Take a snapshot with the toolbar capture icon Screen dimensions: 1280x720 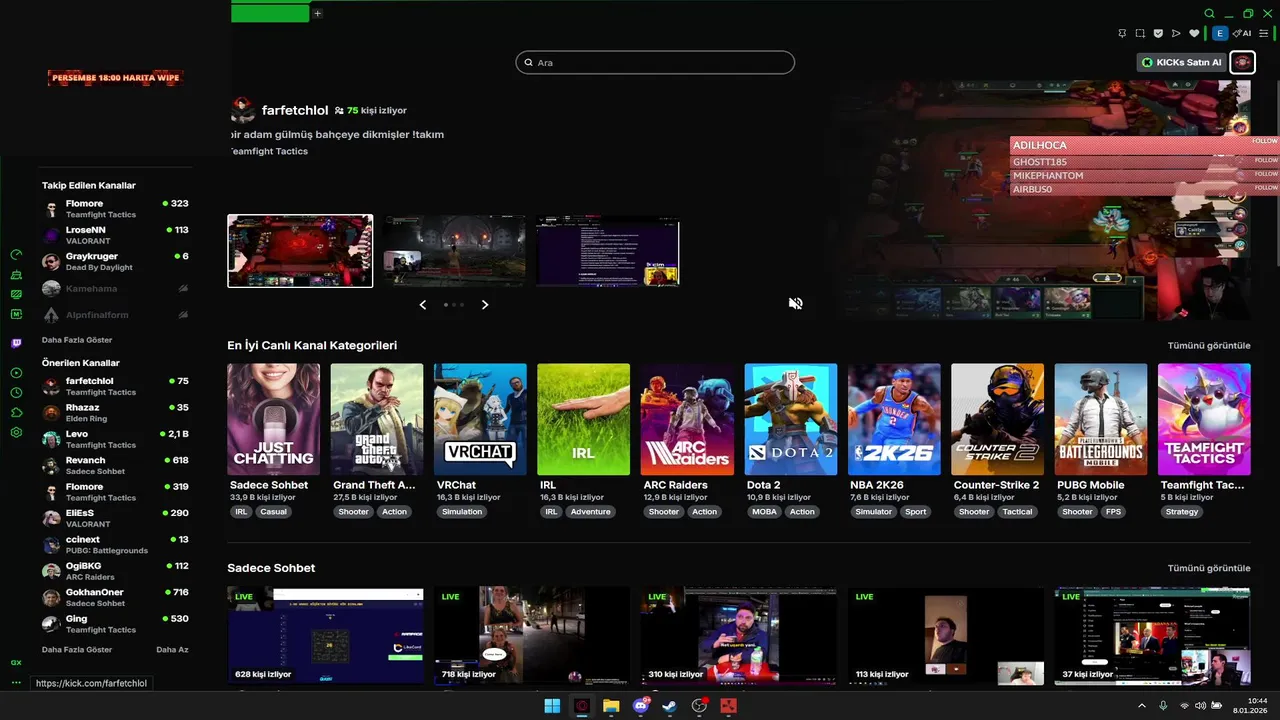(x=1140, y=33)
